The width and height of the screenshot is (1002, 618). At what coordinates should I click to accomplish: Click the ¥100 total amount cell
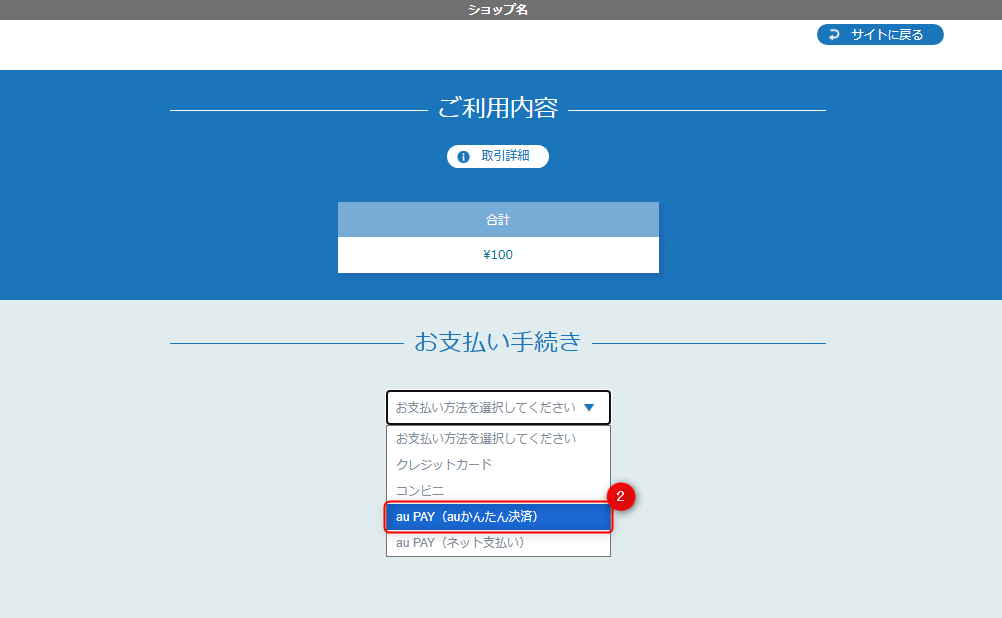point(498,254)
